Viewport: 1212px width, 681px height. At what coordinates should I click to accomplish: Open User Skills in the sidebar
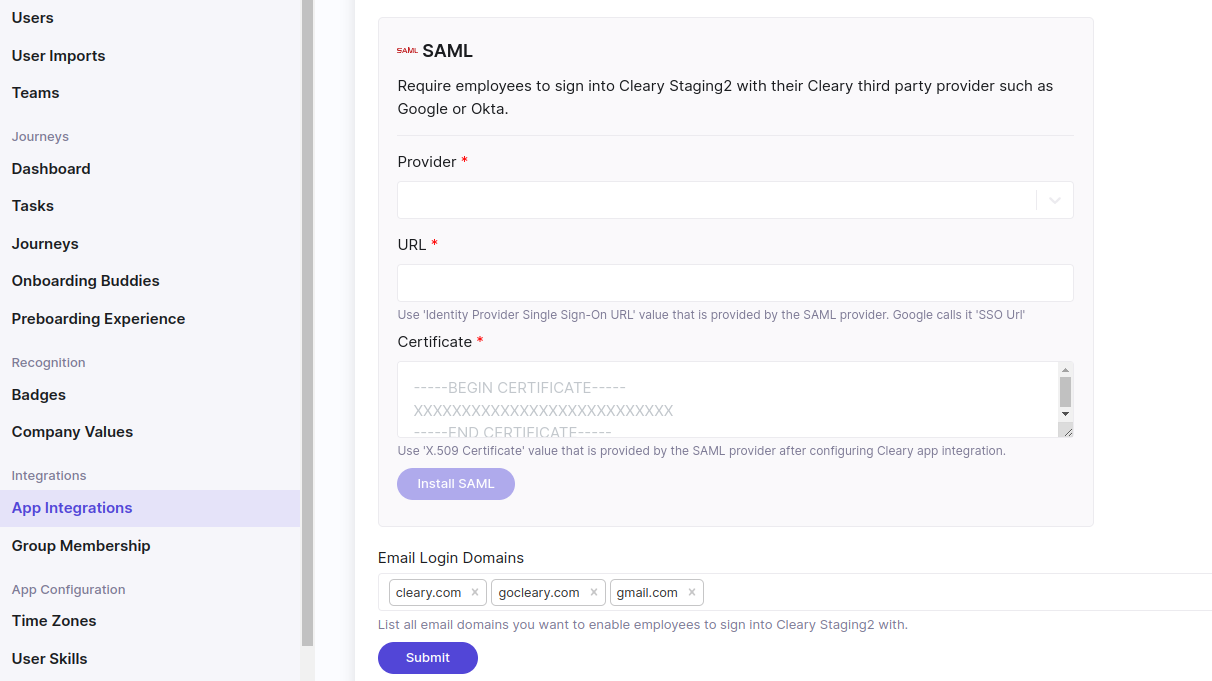point(50,659)
